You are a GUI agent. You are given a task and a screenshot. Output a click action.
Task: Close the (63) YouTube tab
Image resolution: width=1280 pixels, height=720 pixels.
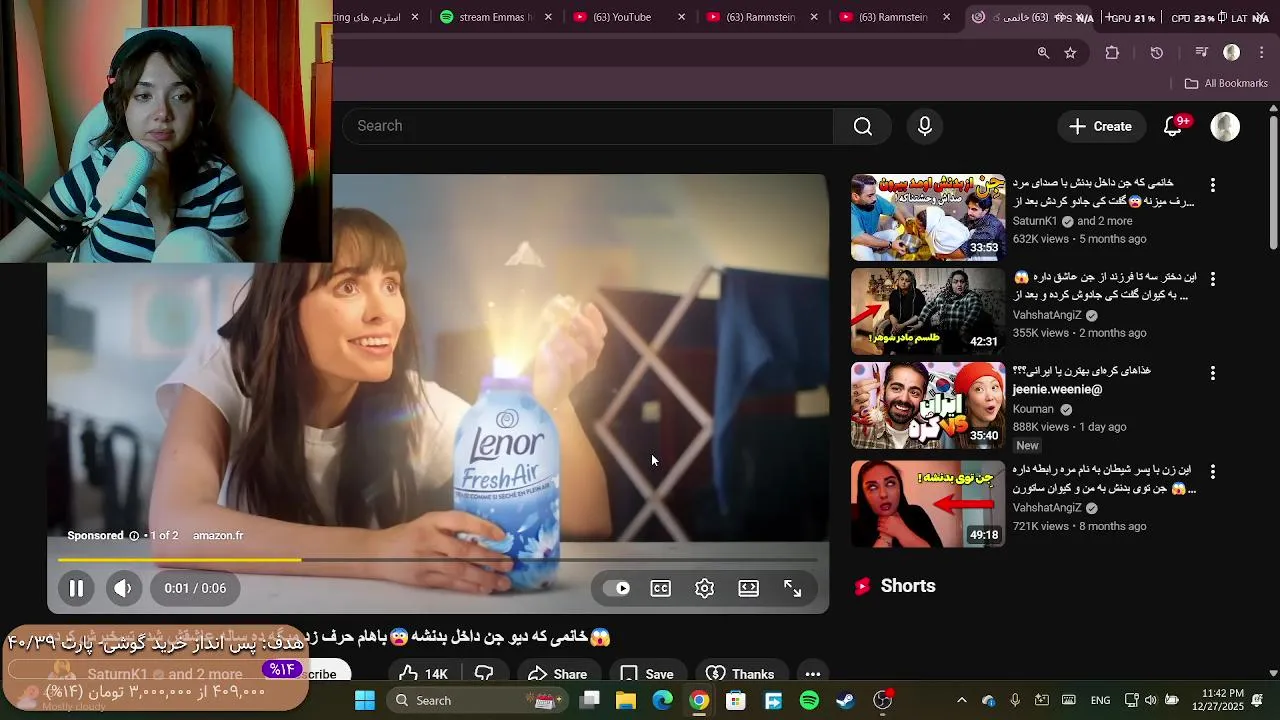682,17
